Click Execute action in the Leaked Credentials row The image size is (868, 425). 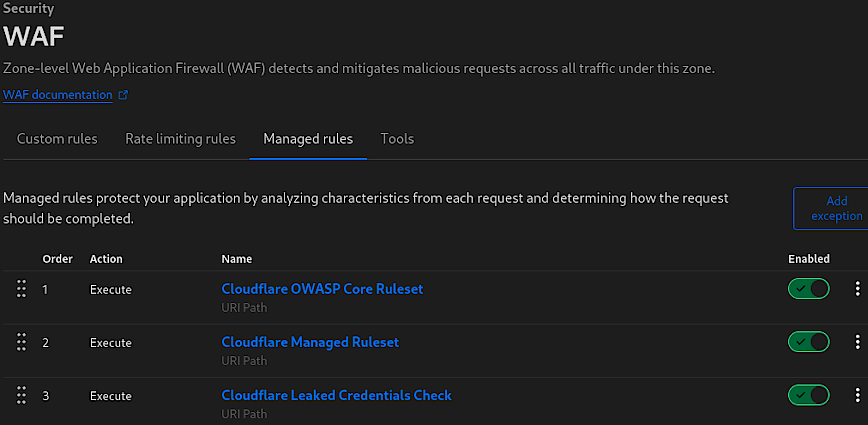111,396
